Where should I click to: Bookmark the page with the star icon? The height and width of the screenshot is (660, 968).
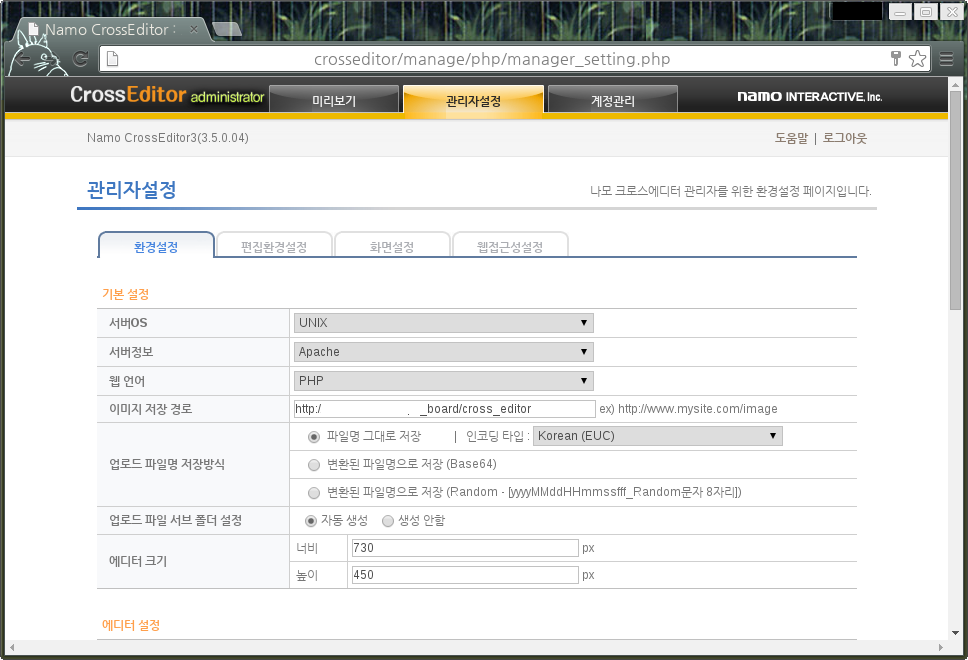[x=917, y=59]
